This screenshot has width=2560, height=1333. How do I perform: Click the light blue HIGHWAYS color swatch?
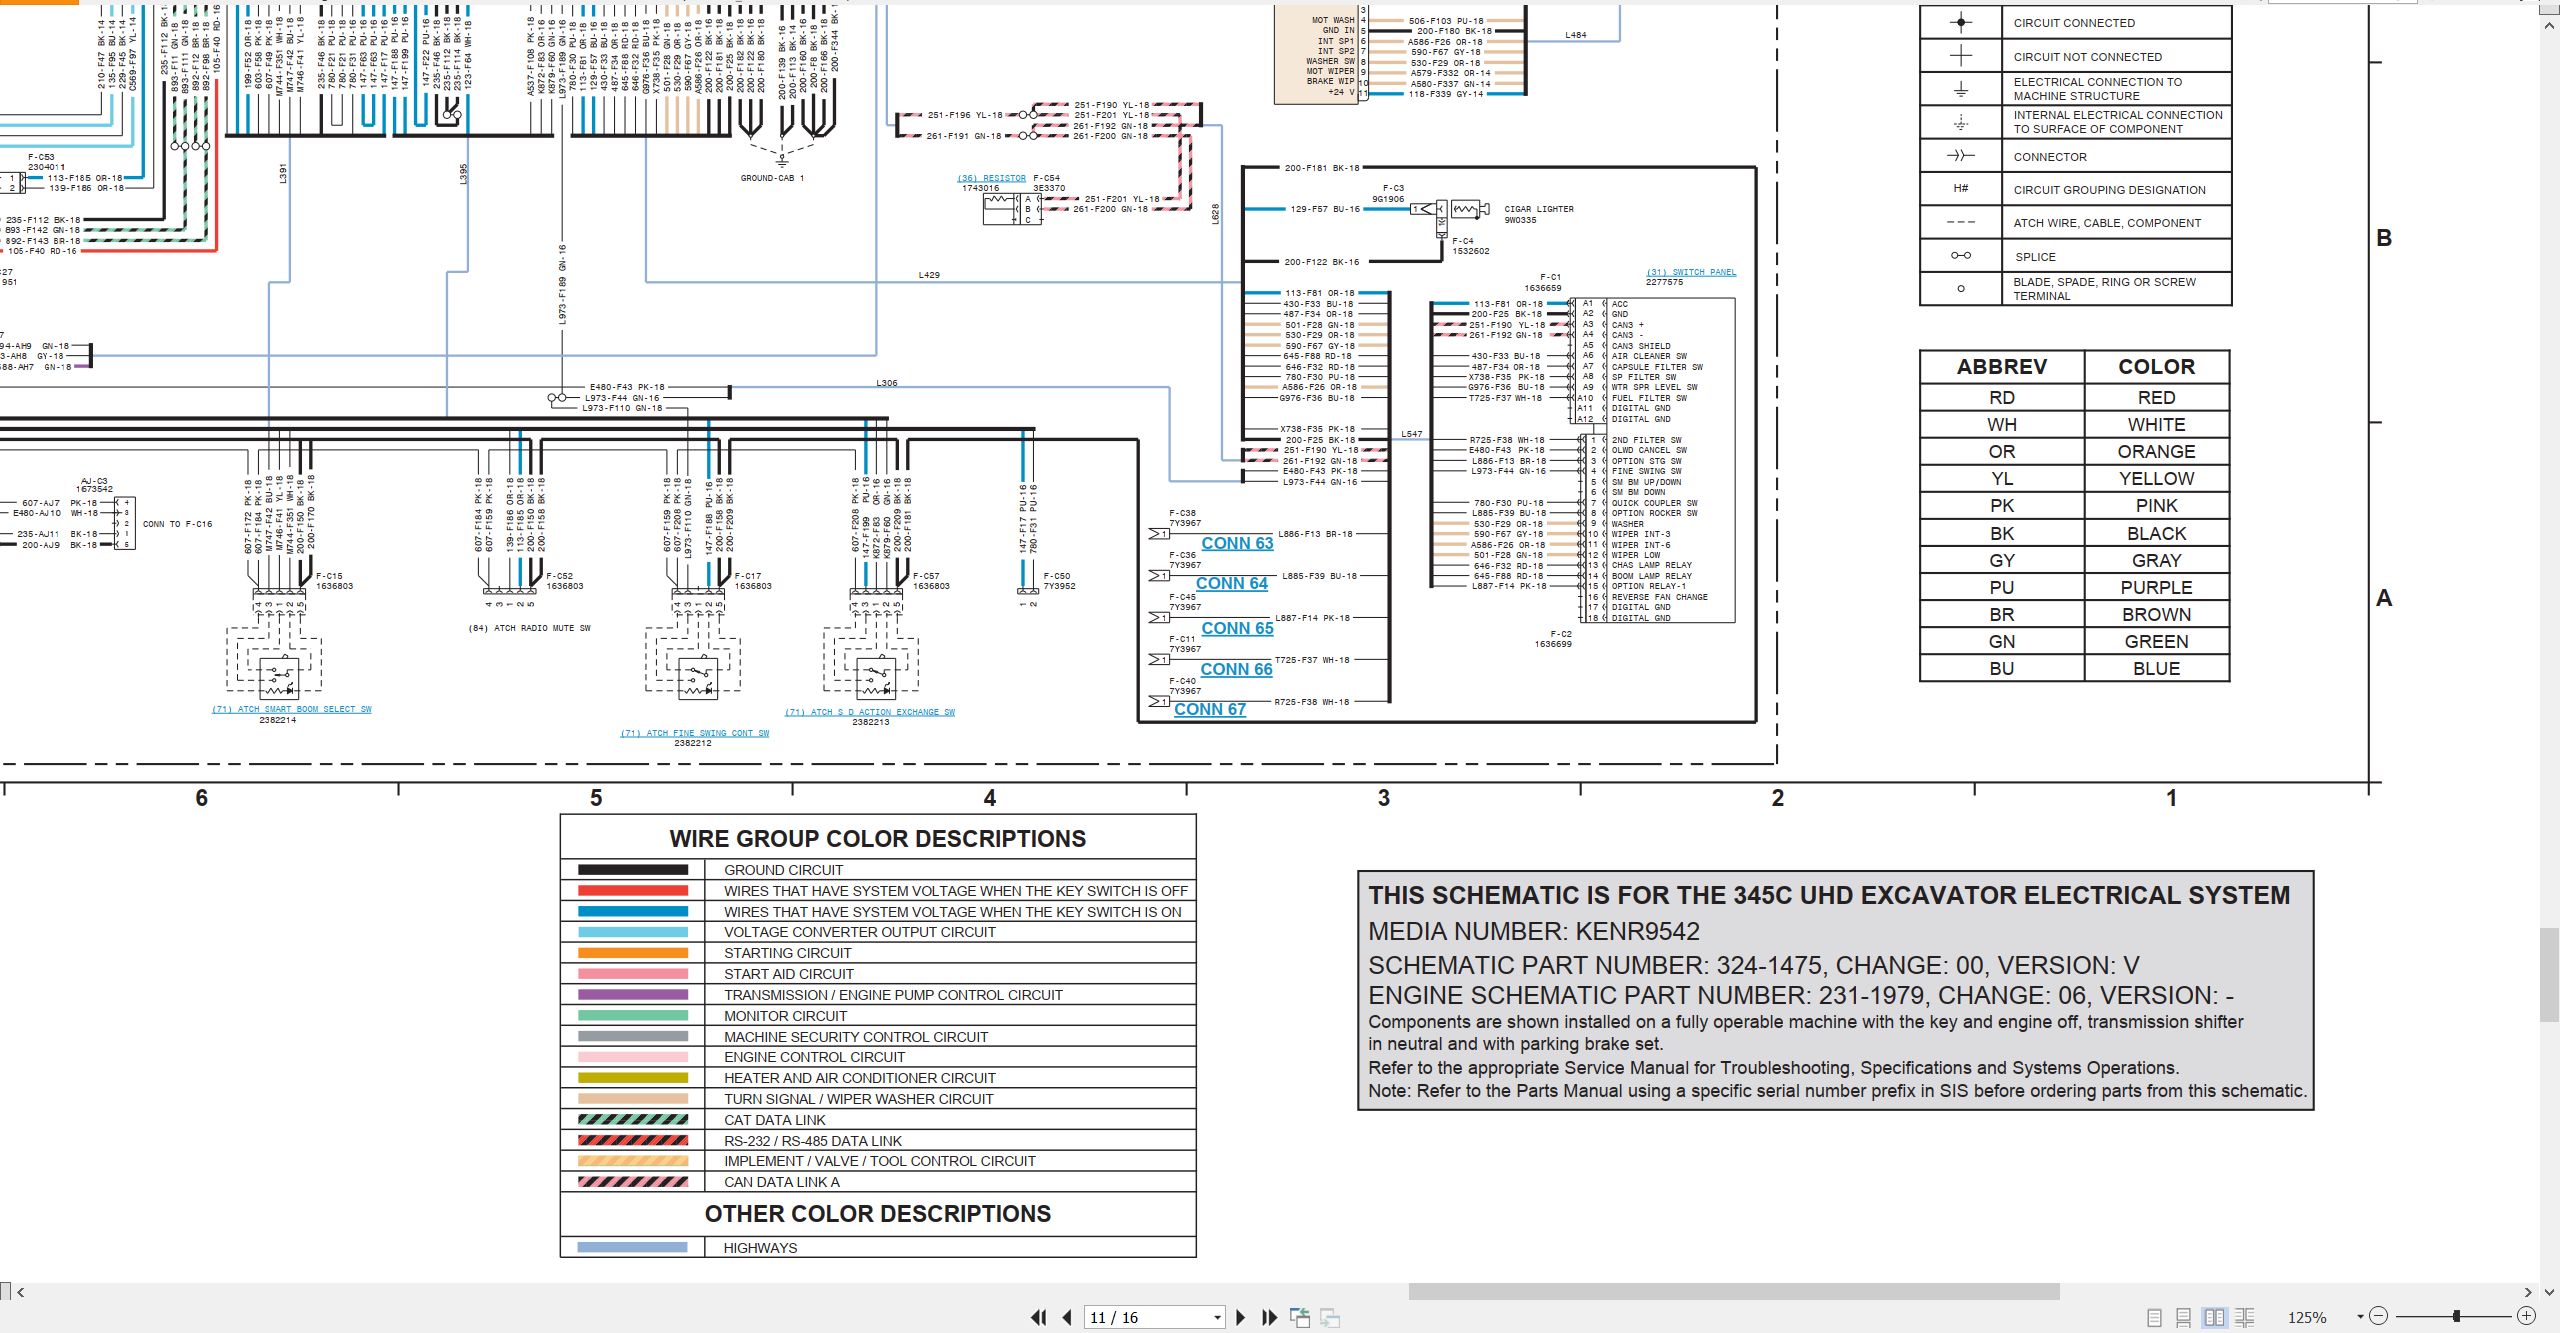coord(632,1247)
